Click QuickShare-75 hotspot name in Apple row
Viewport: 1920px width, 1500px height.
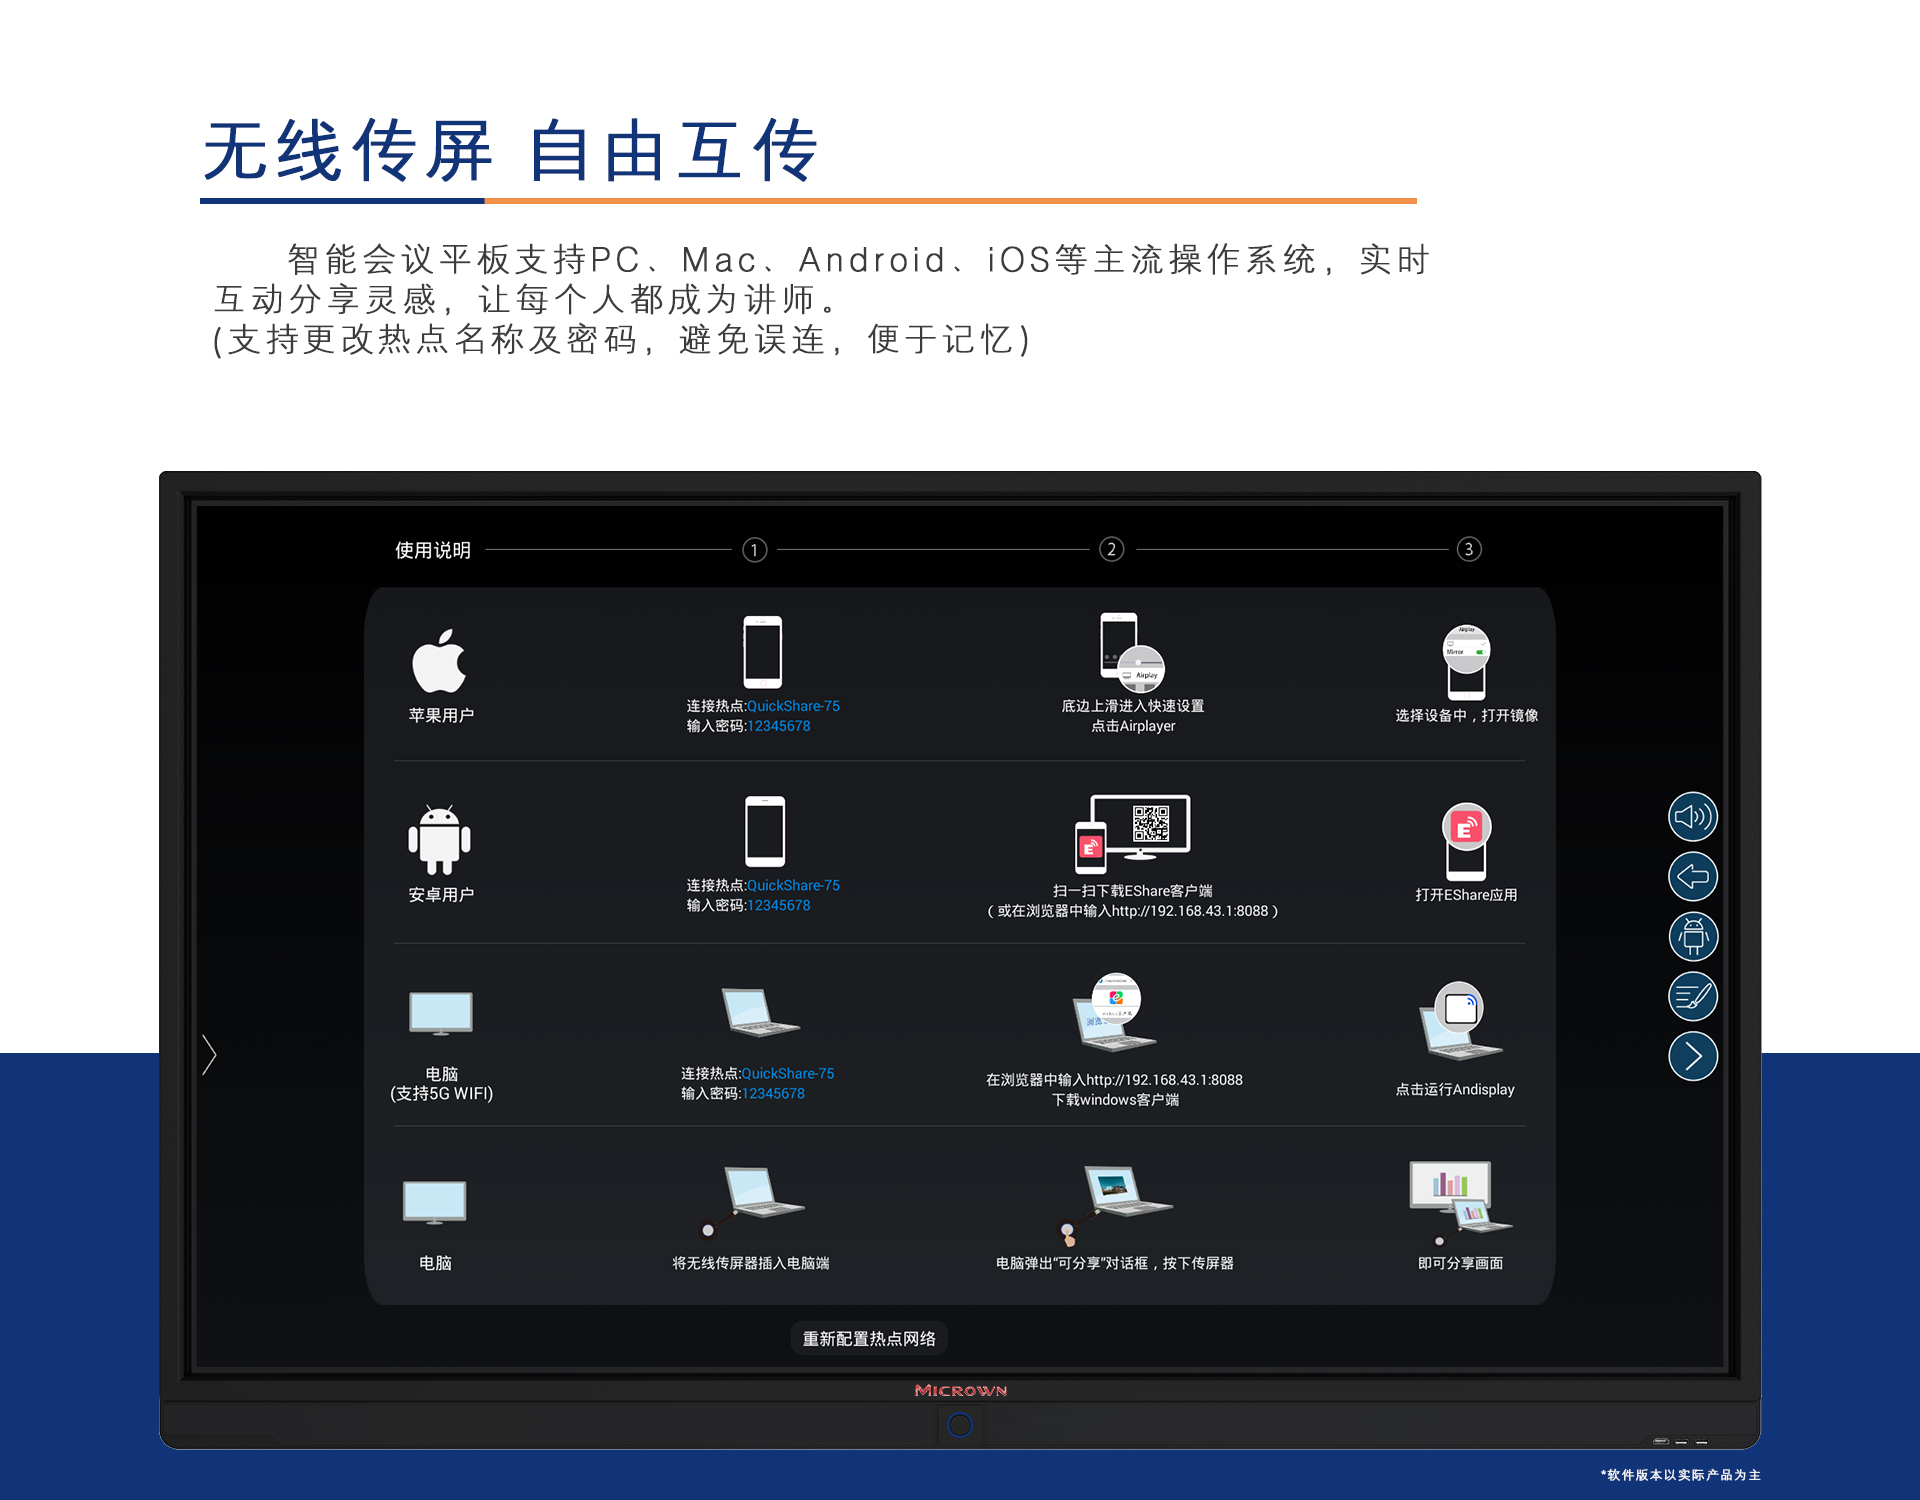(793, 706)
